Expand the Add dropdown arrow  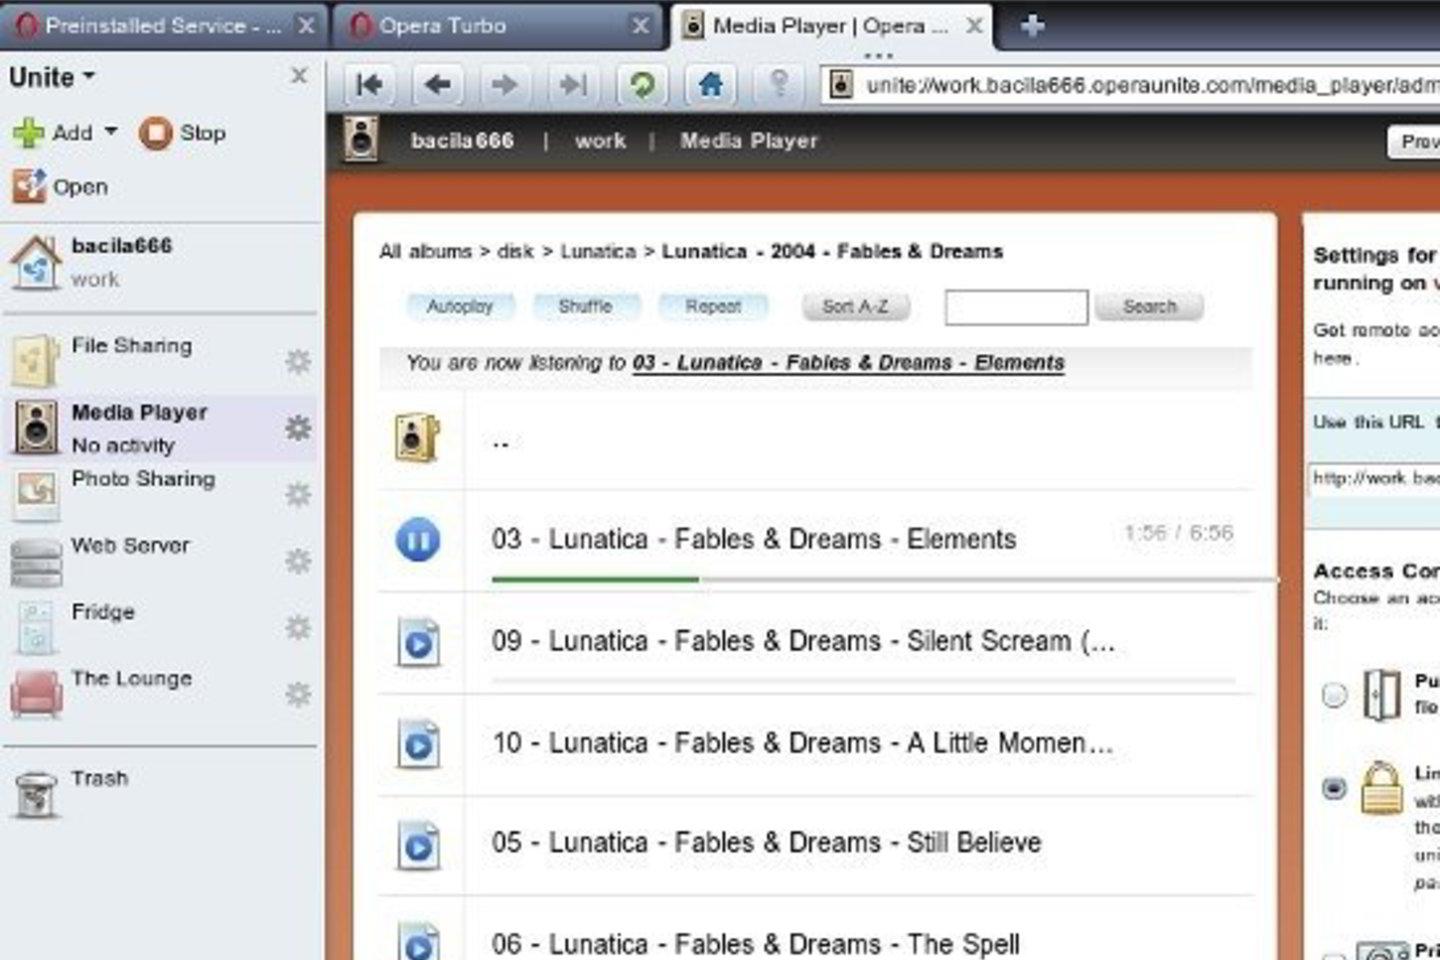point(111,131)
